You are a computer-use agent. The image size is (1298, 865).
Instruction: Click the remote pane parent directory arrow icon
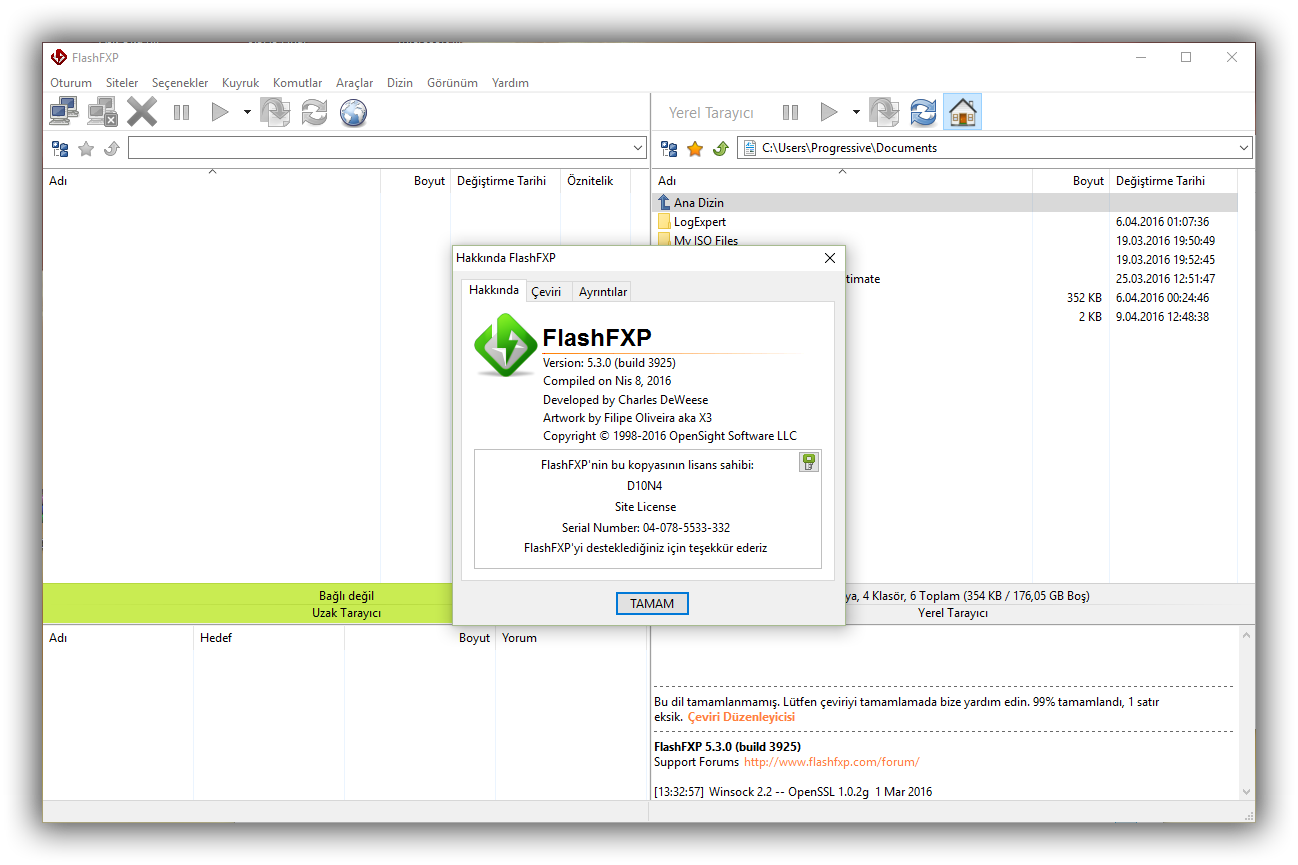pos(111,149)
